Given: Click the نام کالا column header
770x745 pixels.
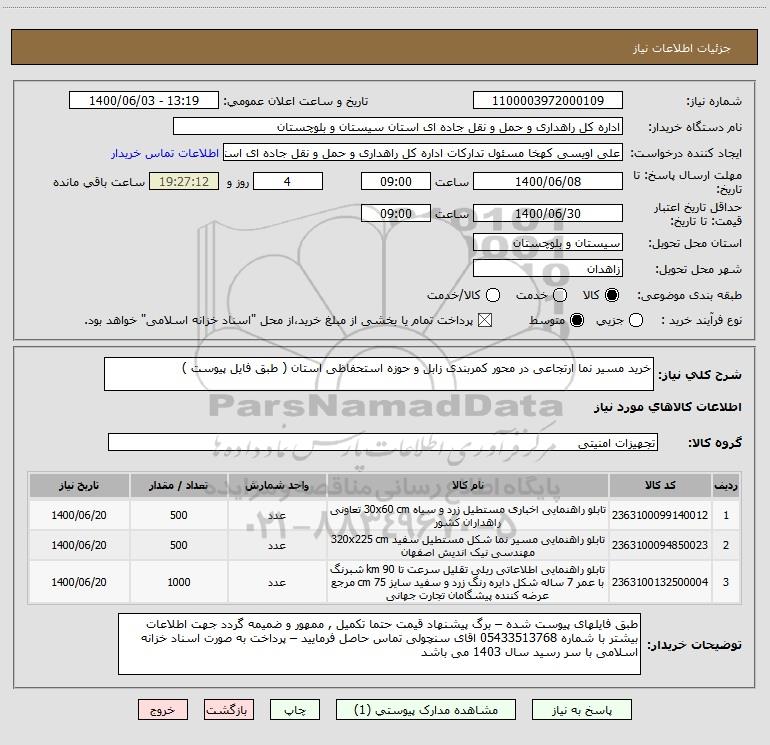Looking at the screenshot, I should point(468,485).
